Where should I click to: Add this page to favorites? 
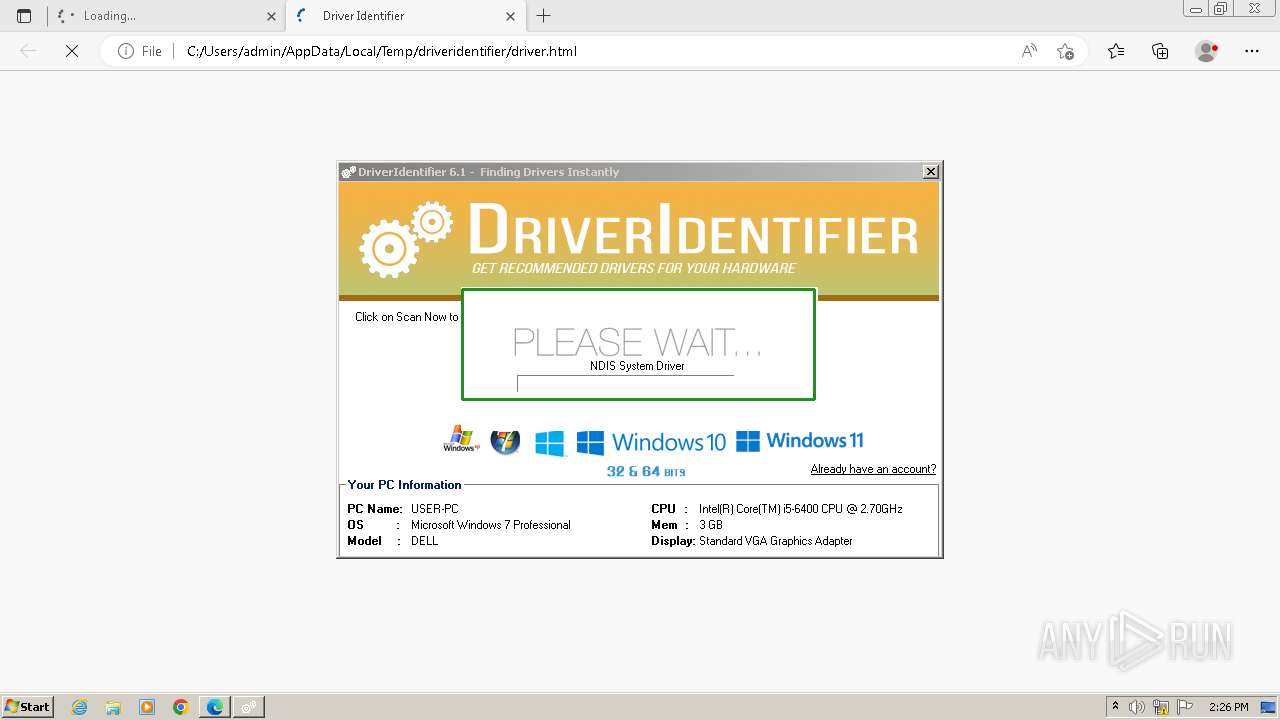tap(1066, 51)
